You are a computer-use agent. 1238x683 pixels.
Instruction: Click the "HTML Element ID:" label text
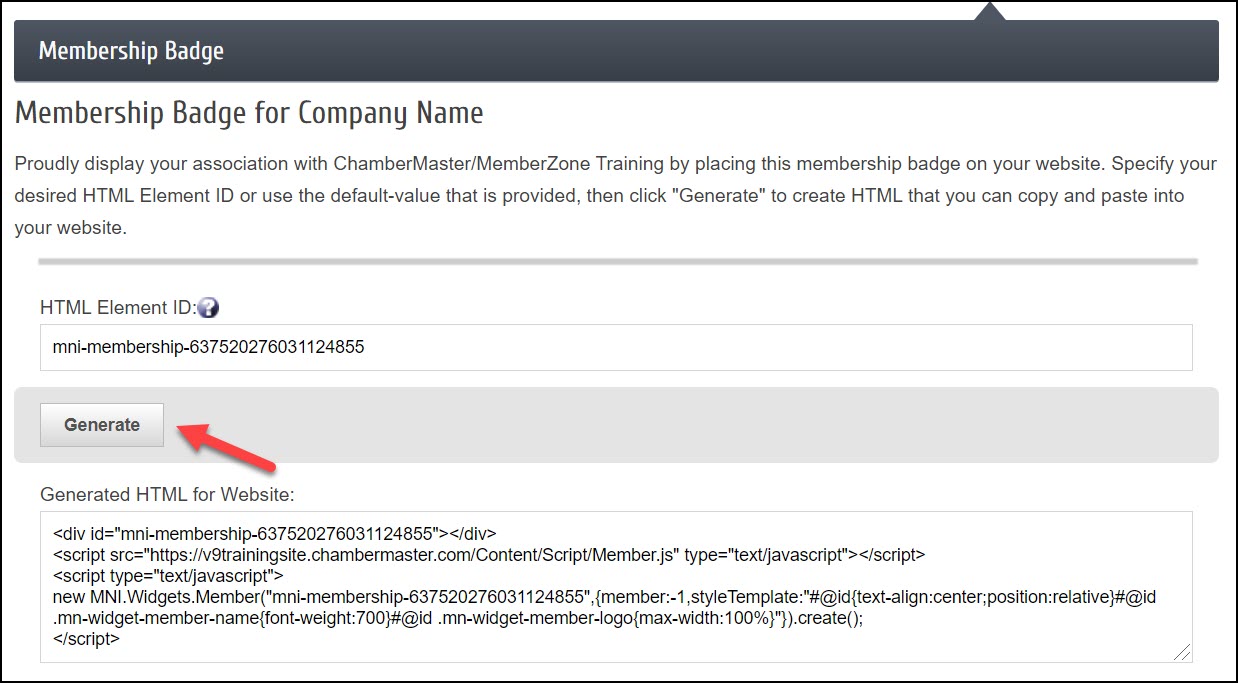tap(117, 308)
